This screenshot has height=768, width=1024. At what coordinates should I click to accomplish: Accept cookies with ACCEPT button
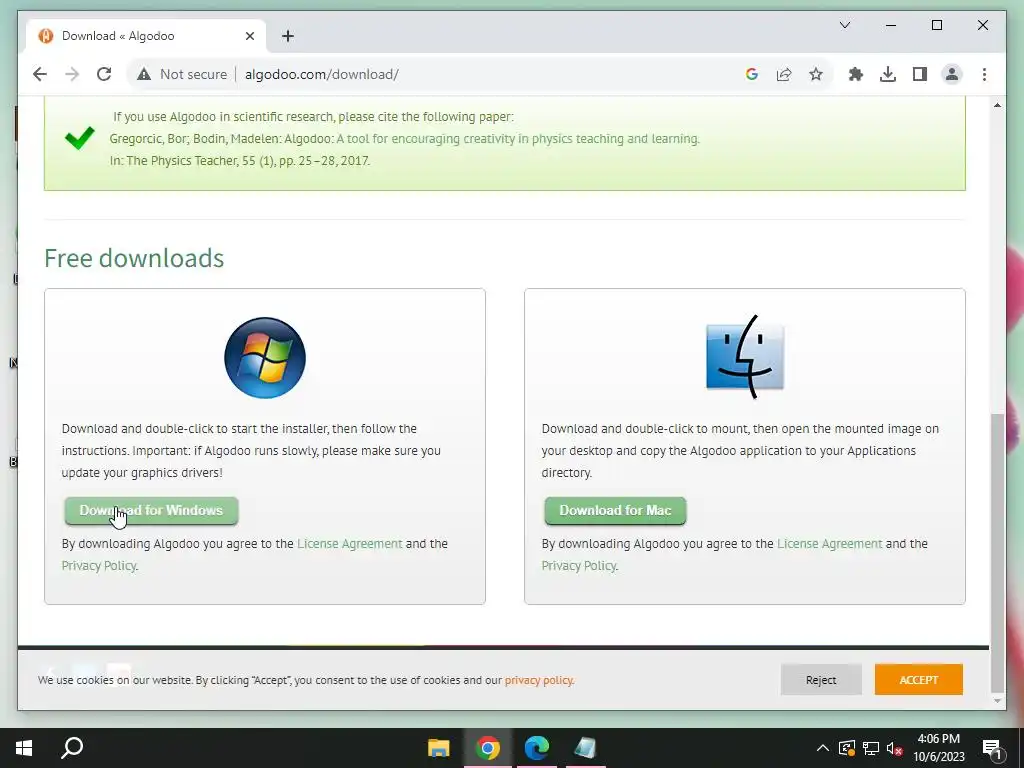point(919,680)
